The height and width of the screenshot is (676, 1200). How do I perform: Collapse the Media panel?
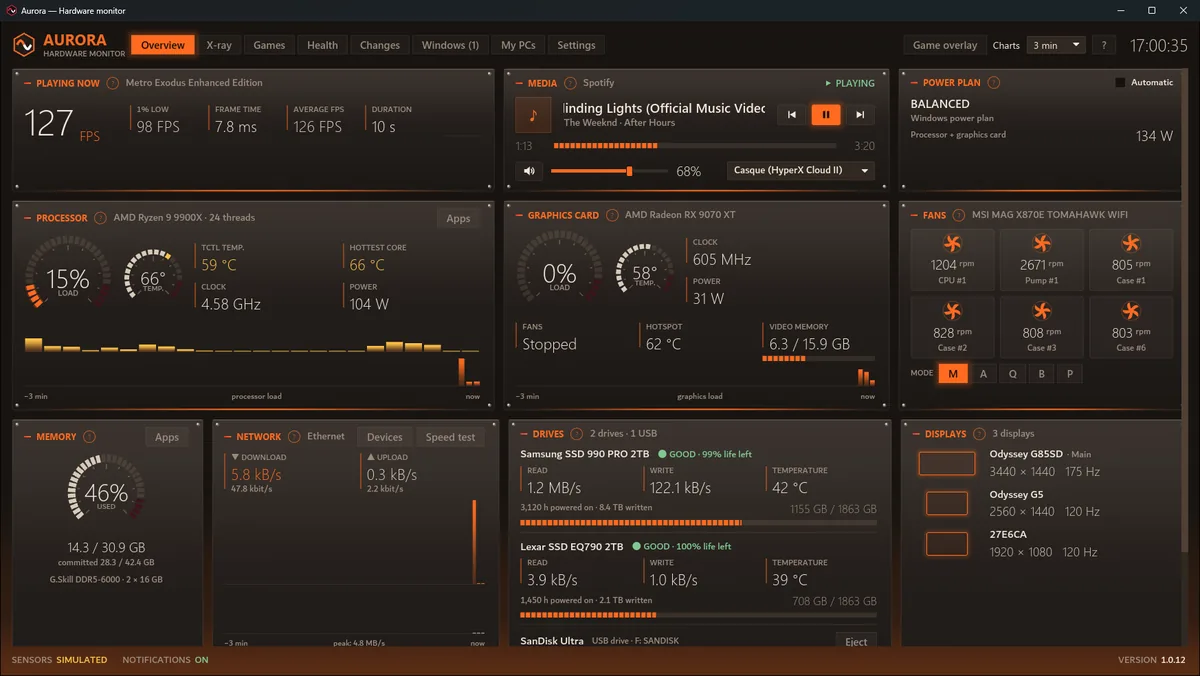pyautogui.click(x=520, y=83)
